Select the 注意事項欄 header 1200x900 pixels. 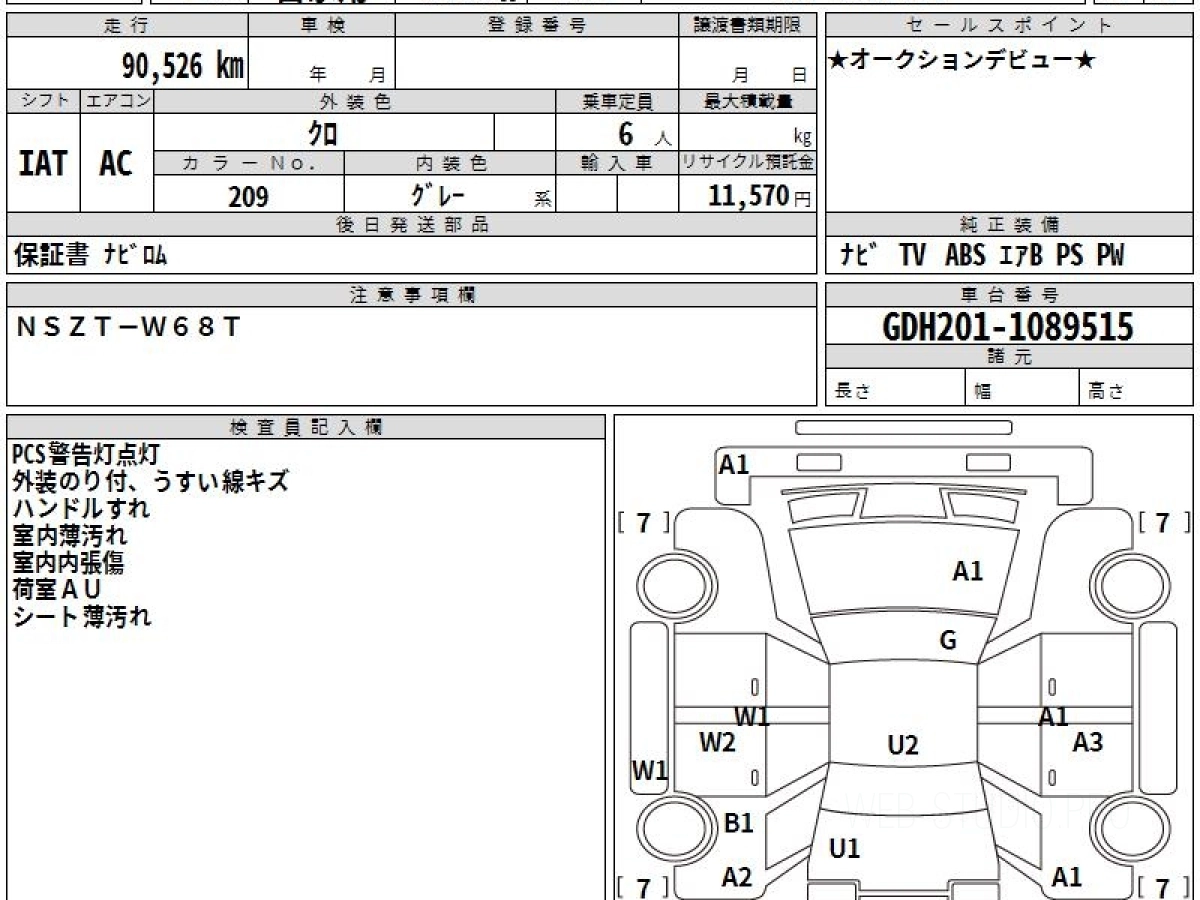click(412, 295)
